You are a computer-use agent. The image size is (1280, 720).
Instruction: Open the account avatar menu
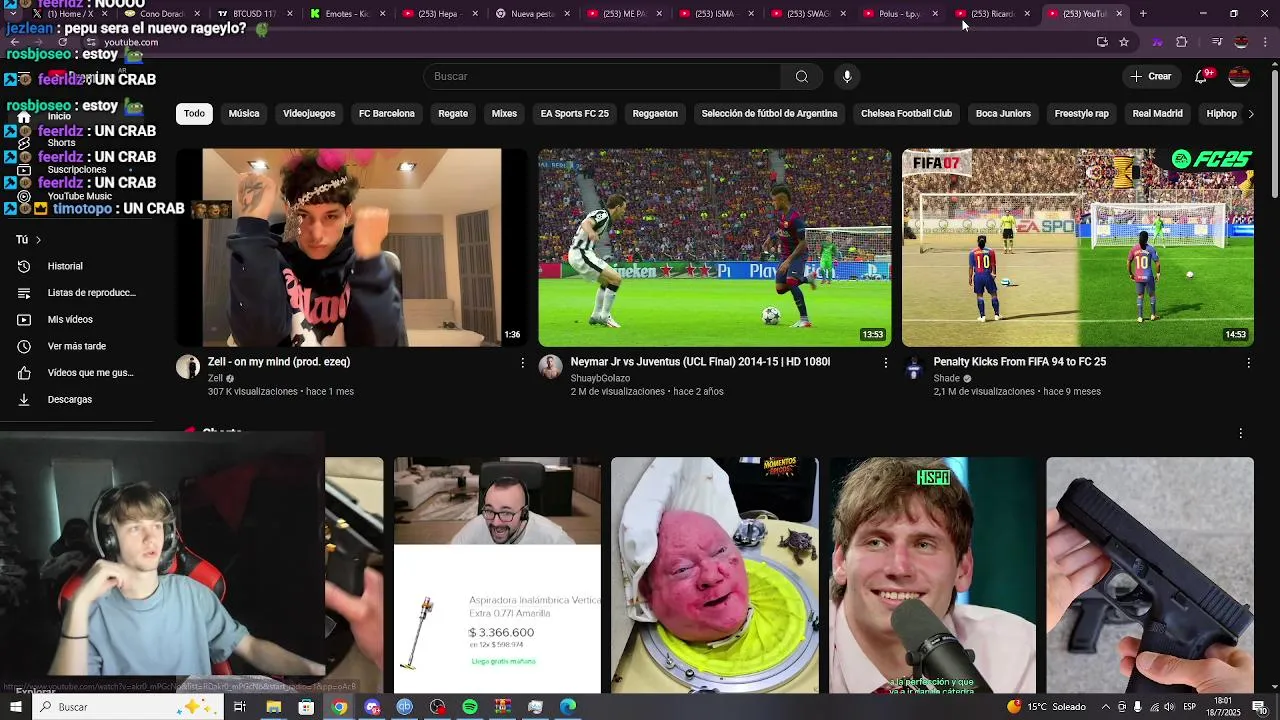(1239, 77)
